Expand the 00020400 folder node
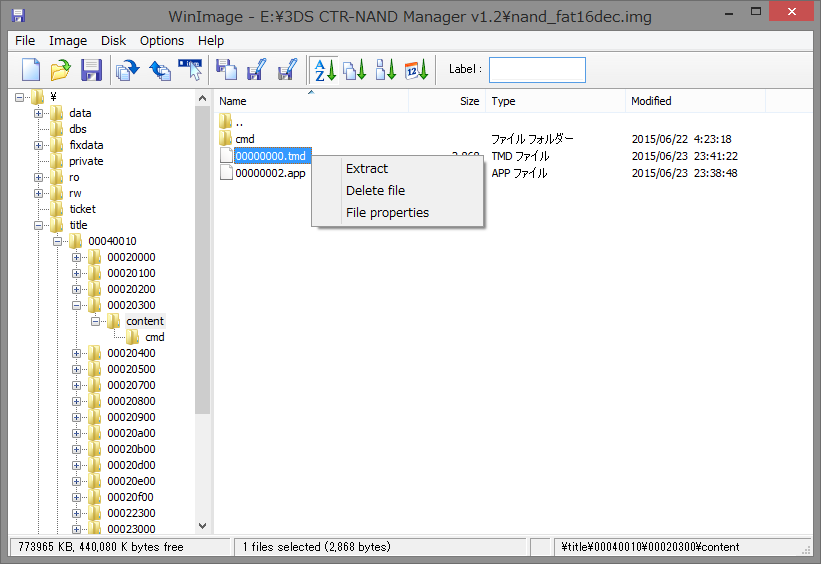Viewport: 821px width, 564px height. 77,353
